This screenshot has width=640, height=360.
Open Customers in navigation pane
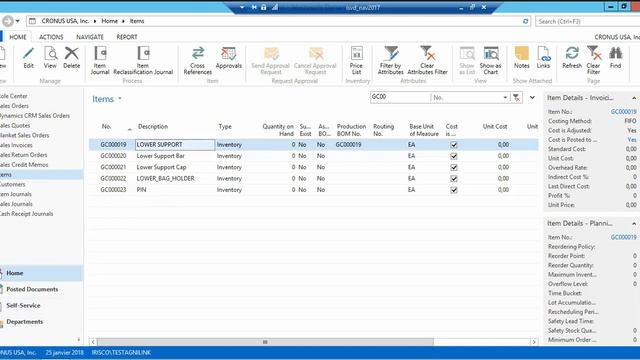pyautogui.click(x=13, y=184)
